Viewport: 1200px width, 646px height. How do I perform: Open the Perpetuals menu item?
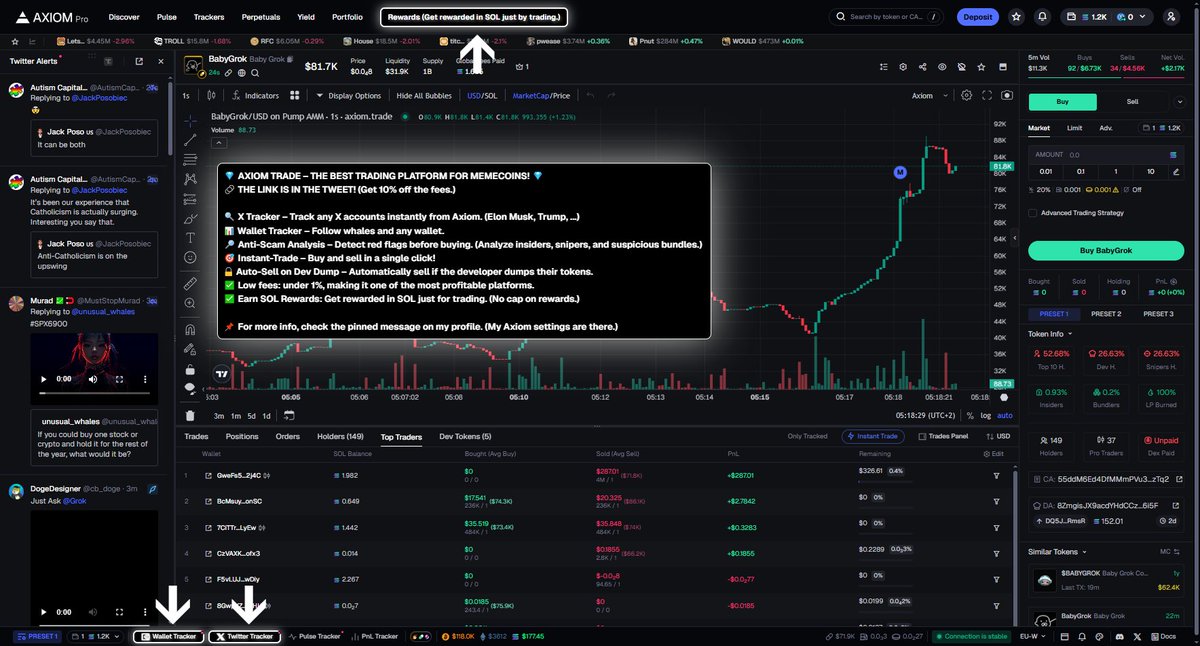tap(260, 17)
